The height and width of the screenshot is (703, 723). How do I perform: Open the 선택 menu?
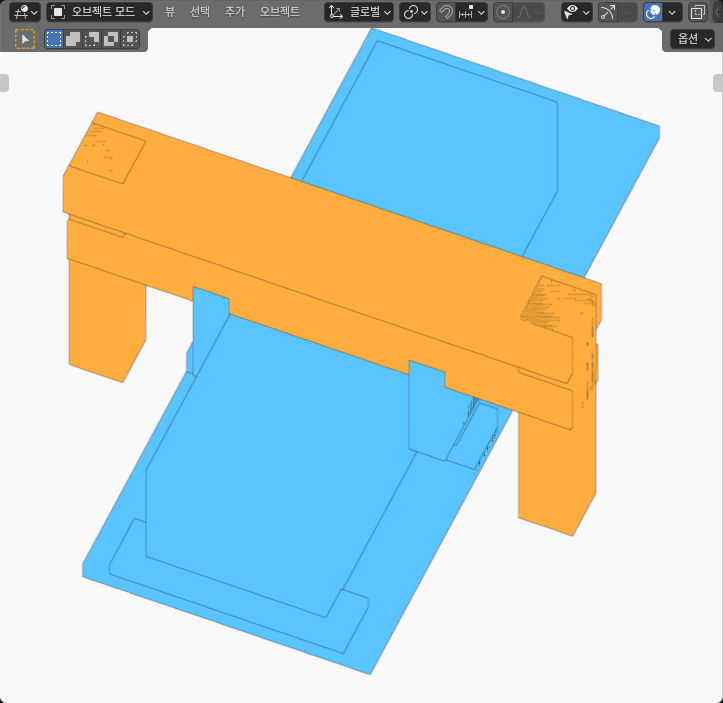pyautogui.click(x=200, y=12)
